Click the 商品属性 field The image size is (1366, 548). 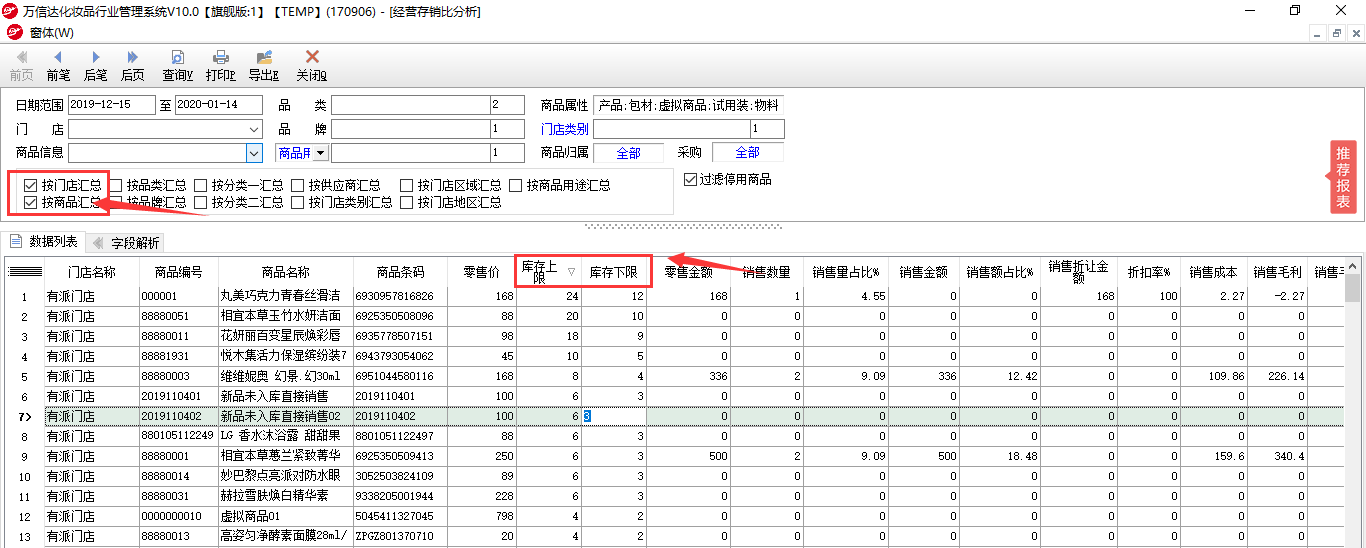[x=688, y=105]
